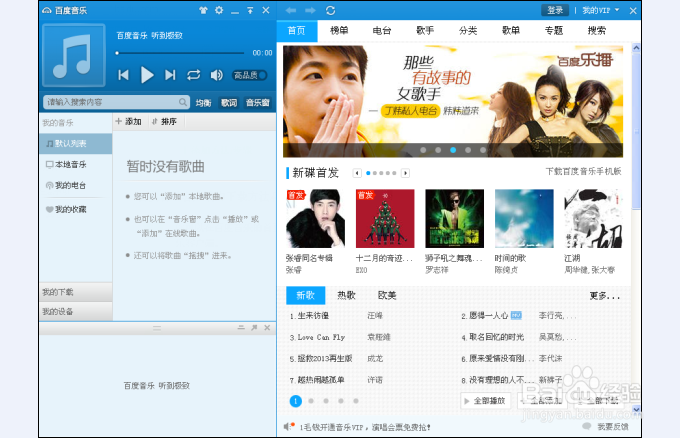Click the 更多... link
680x438 pixels.
604,296
